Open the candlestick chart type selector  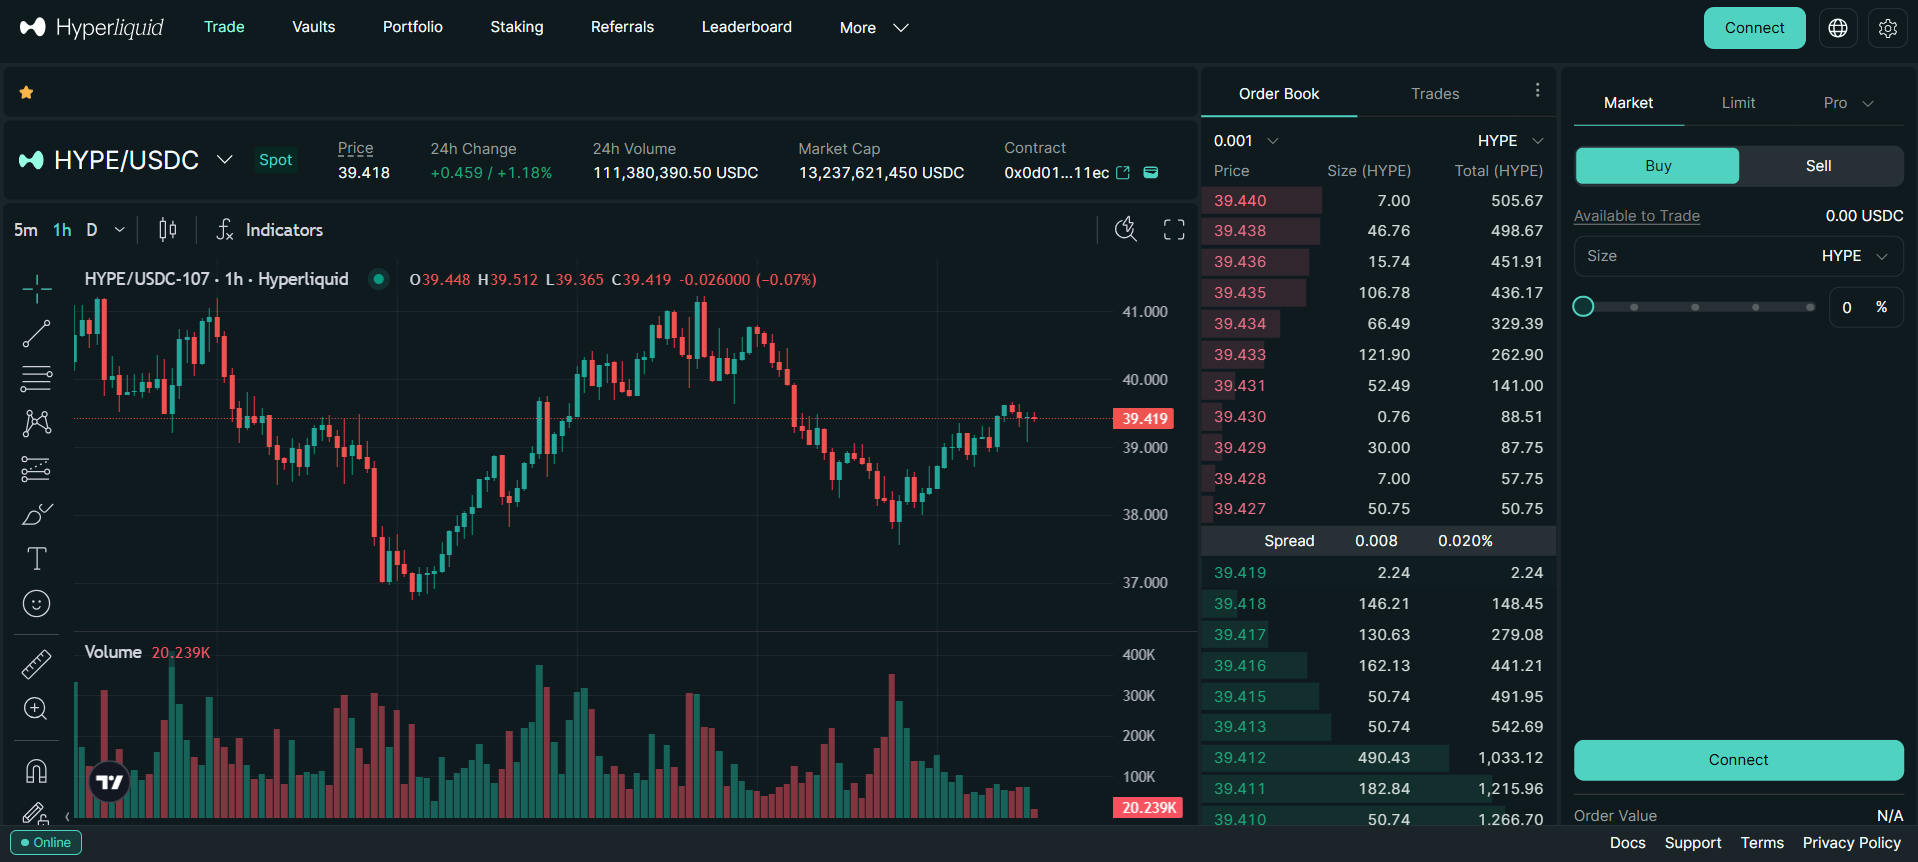click(x=168, y=230)
